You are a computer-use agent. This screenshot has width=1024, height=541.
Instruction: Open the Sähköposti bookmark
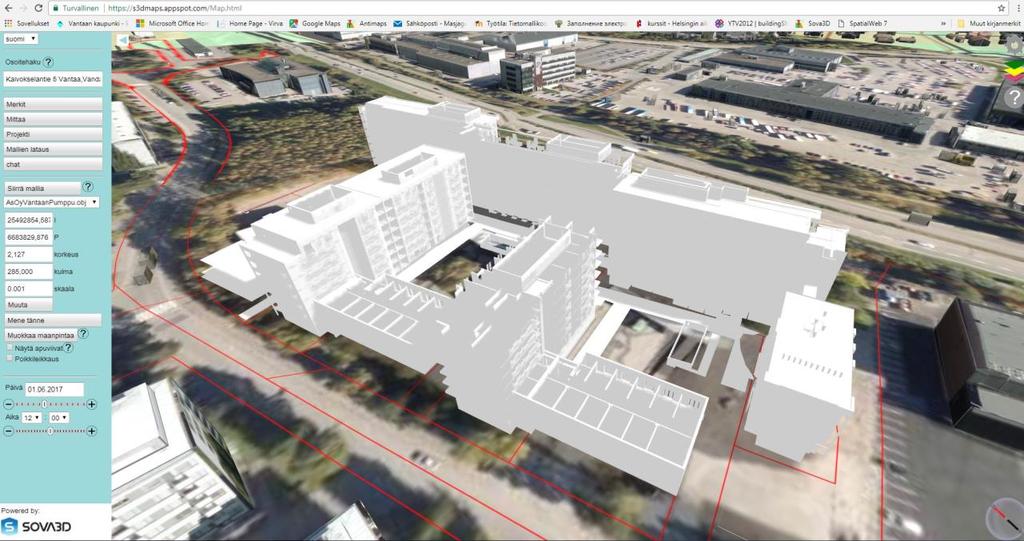click(x=429, y=24)
